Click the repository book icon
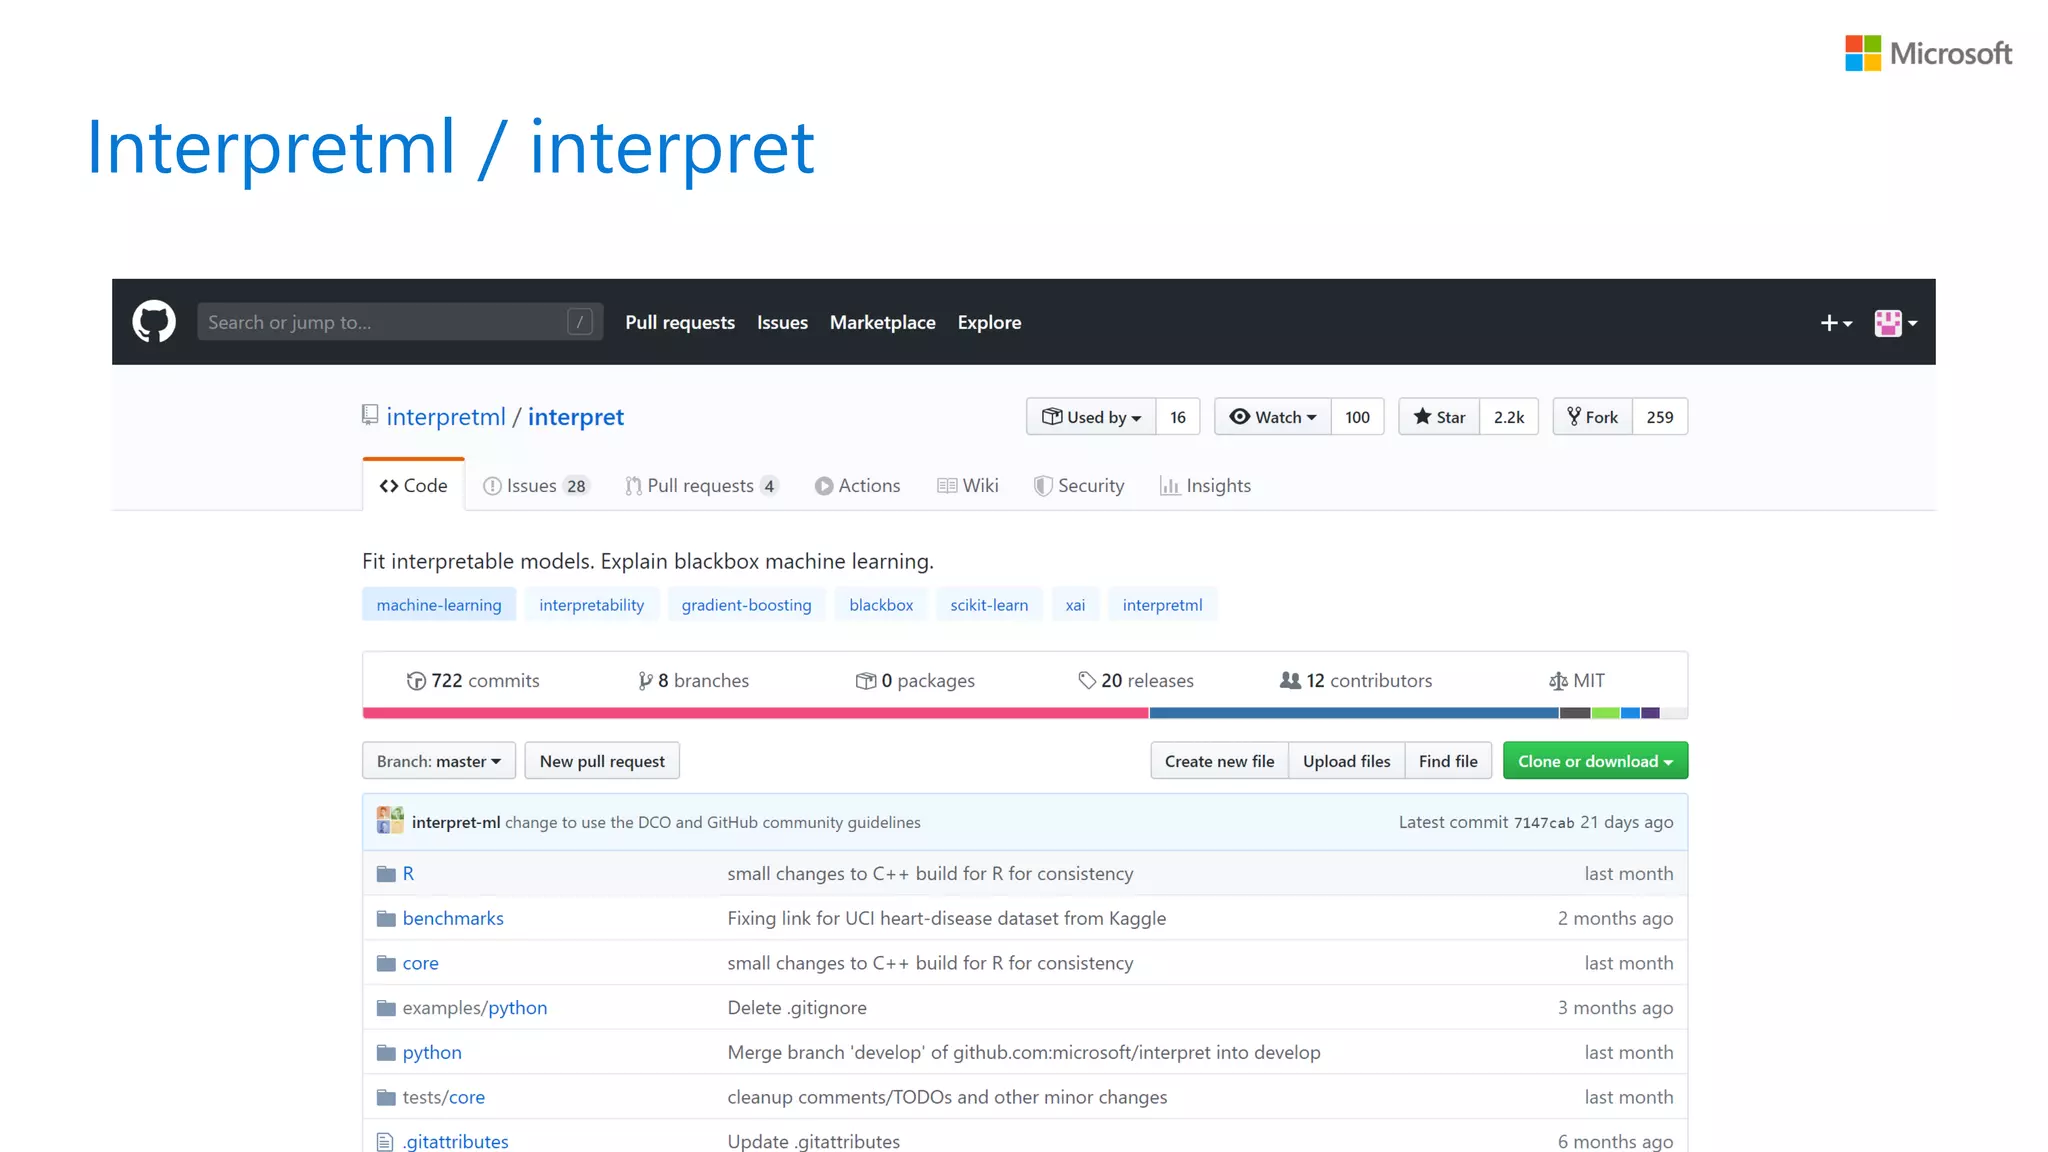 (370, 415)
